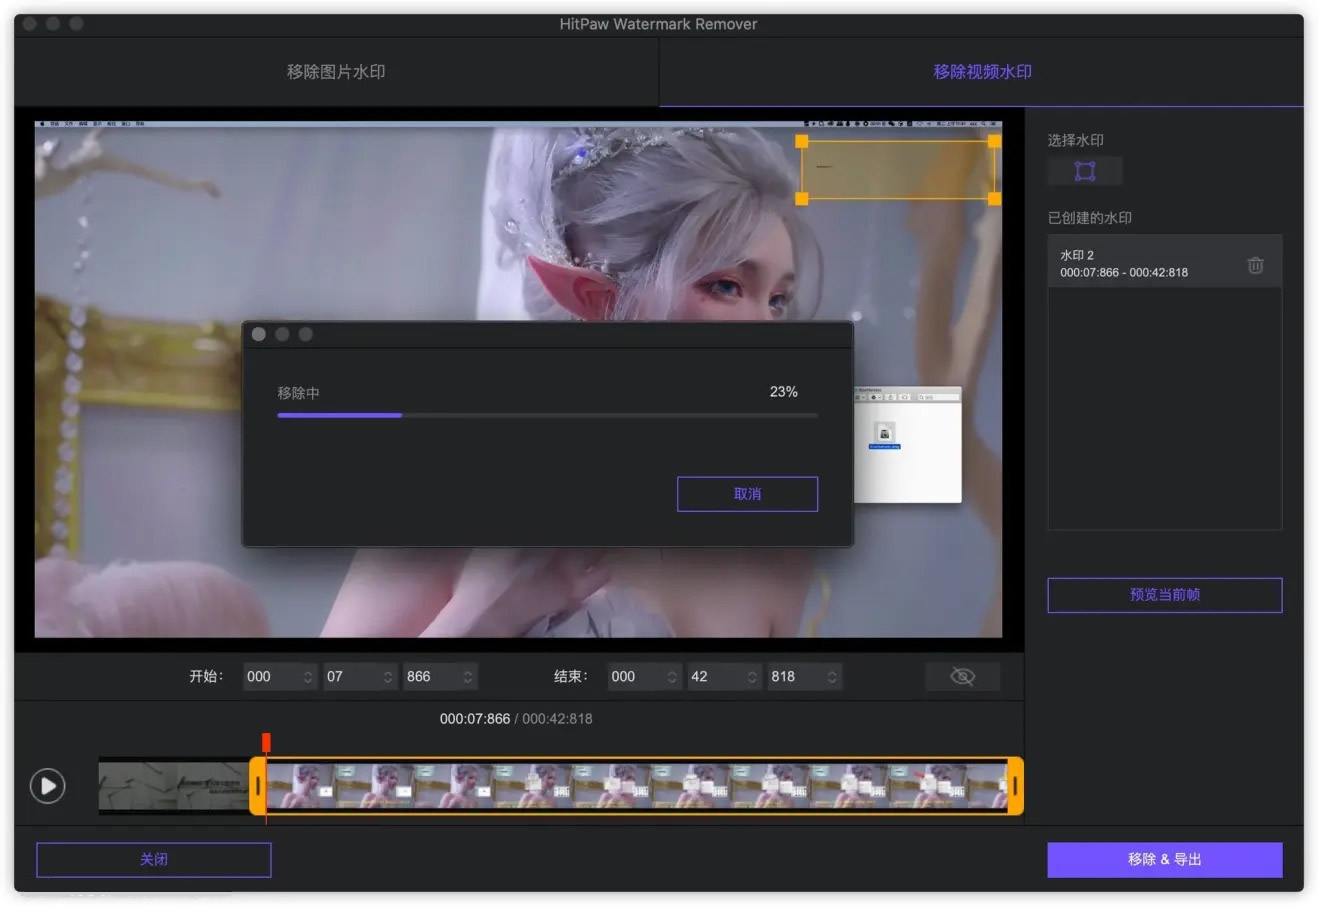Screen dimensions: 1318x906
Task: Select the watermark selection box tool
Action: coord(1085,171)
